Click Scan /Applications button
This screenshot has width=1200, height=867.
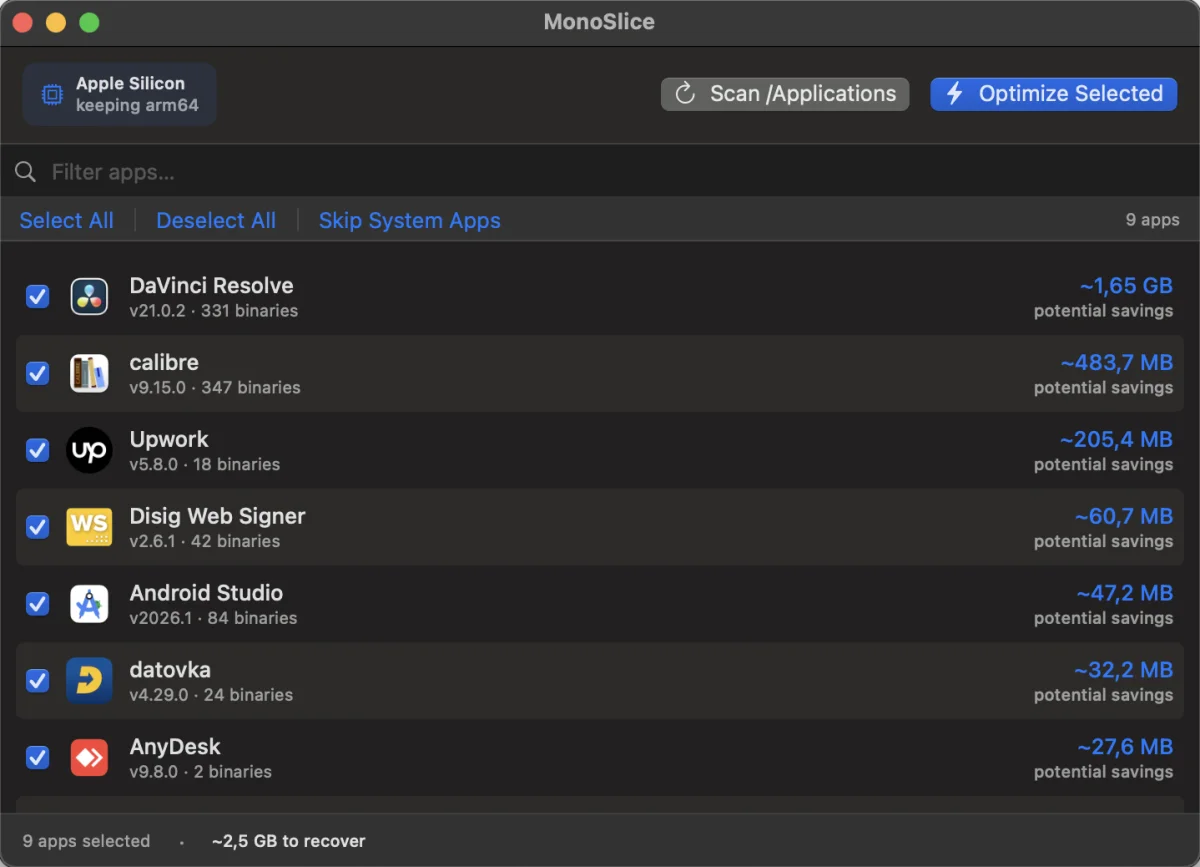pyautogui.click(x=785, y=94)
